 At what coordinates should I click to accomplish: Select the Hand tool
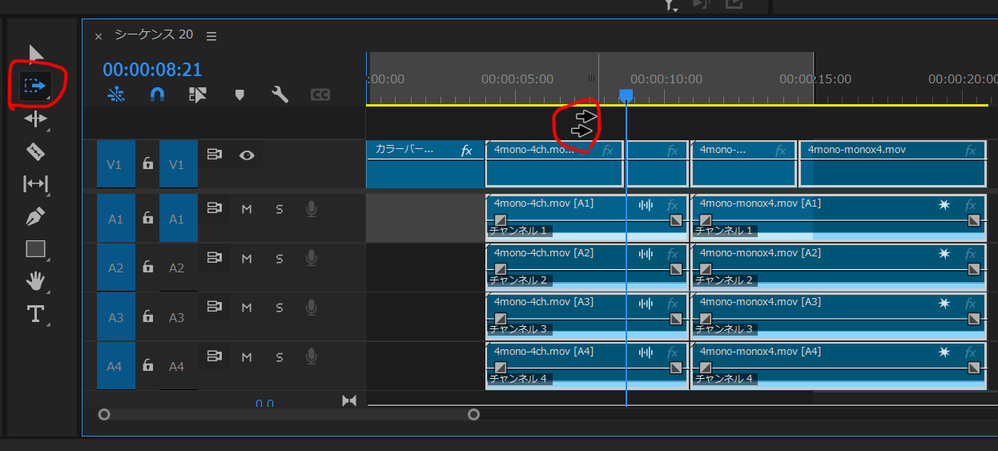(x=35, y=281)
